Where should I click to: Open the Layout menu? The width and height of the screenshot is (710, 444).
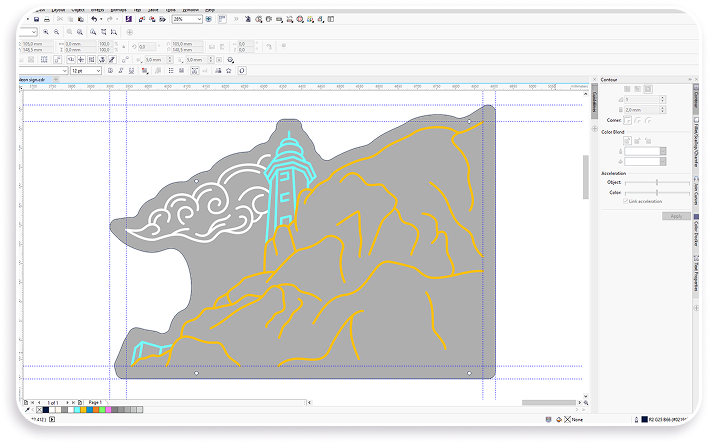[x=58, y=10]
